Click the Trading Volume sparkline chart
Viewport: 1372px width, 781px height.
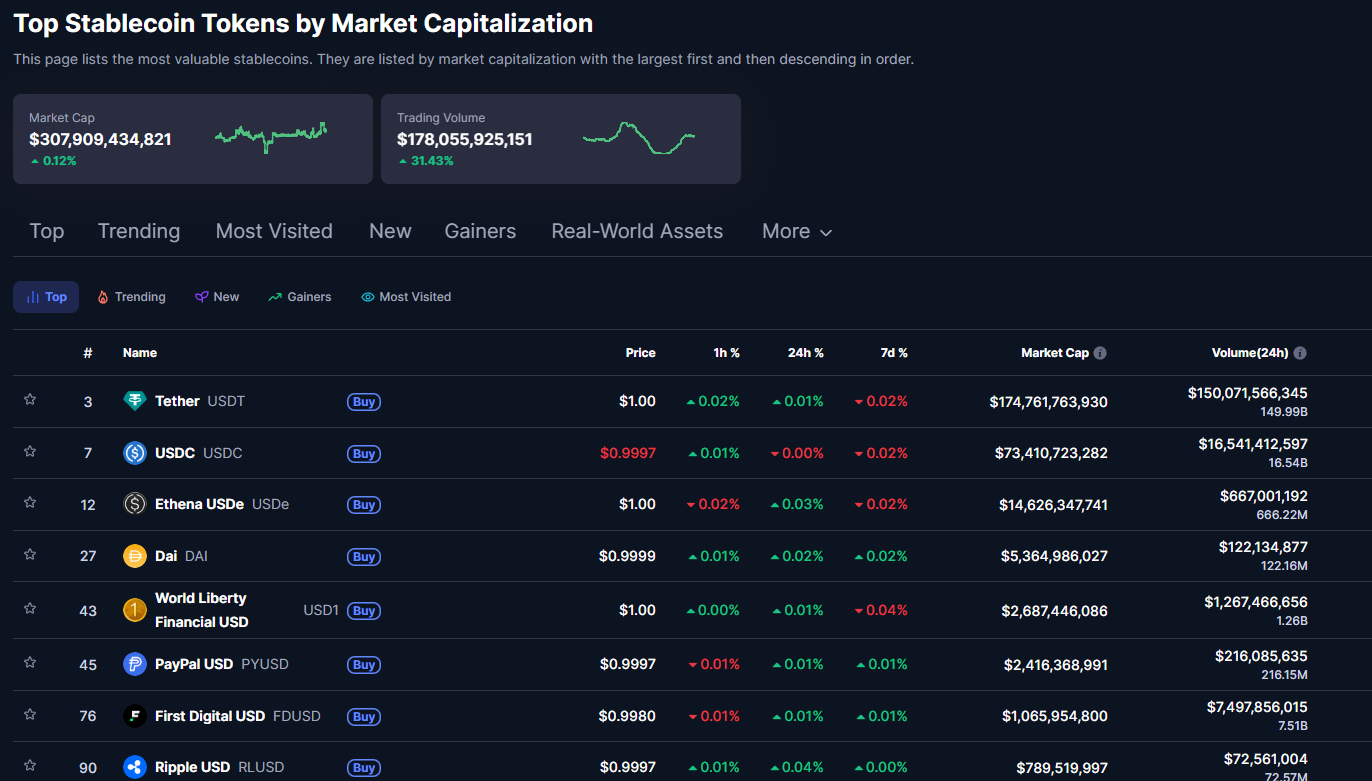click(x=639, y=137)
